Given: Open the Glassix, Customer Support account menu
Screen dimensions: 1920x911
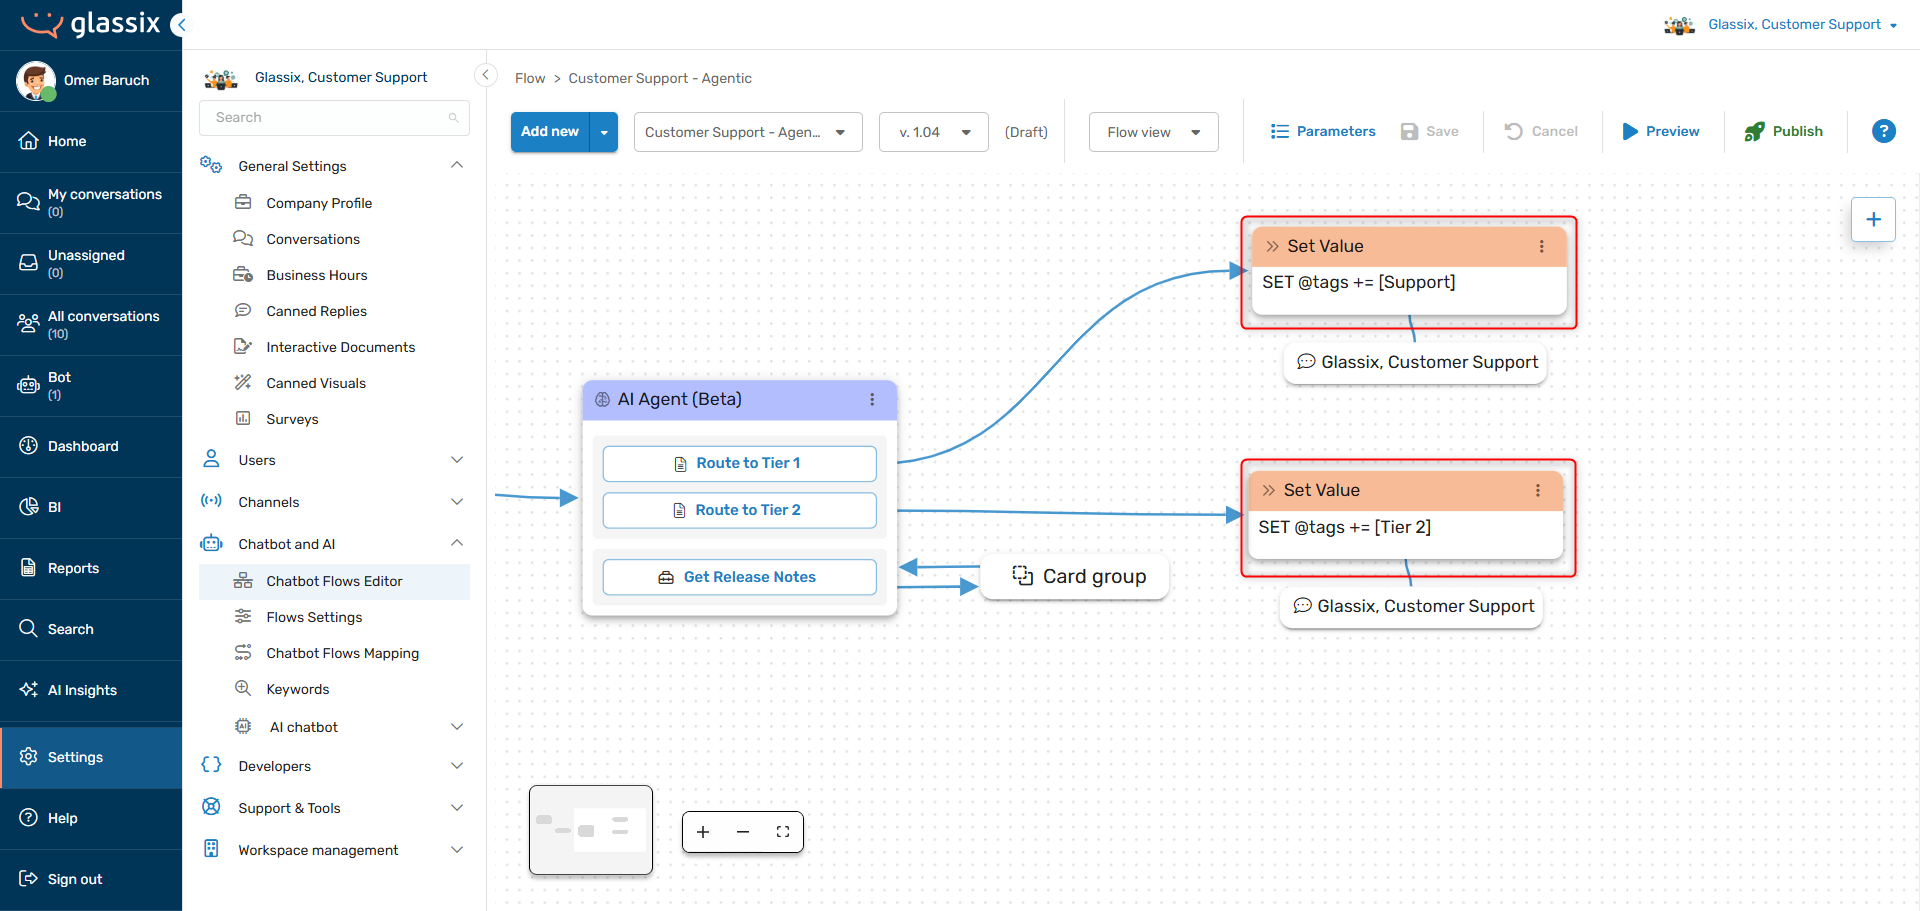Looking at the screenshot, I should (1781, 25).
